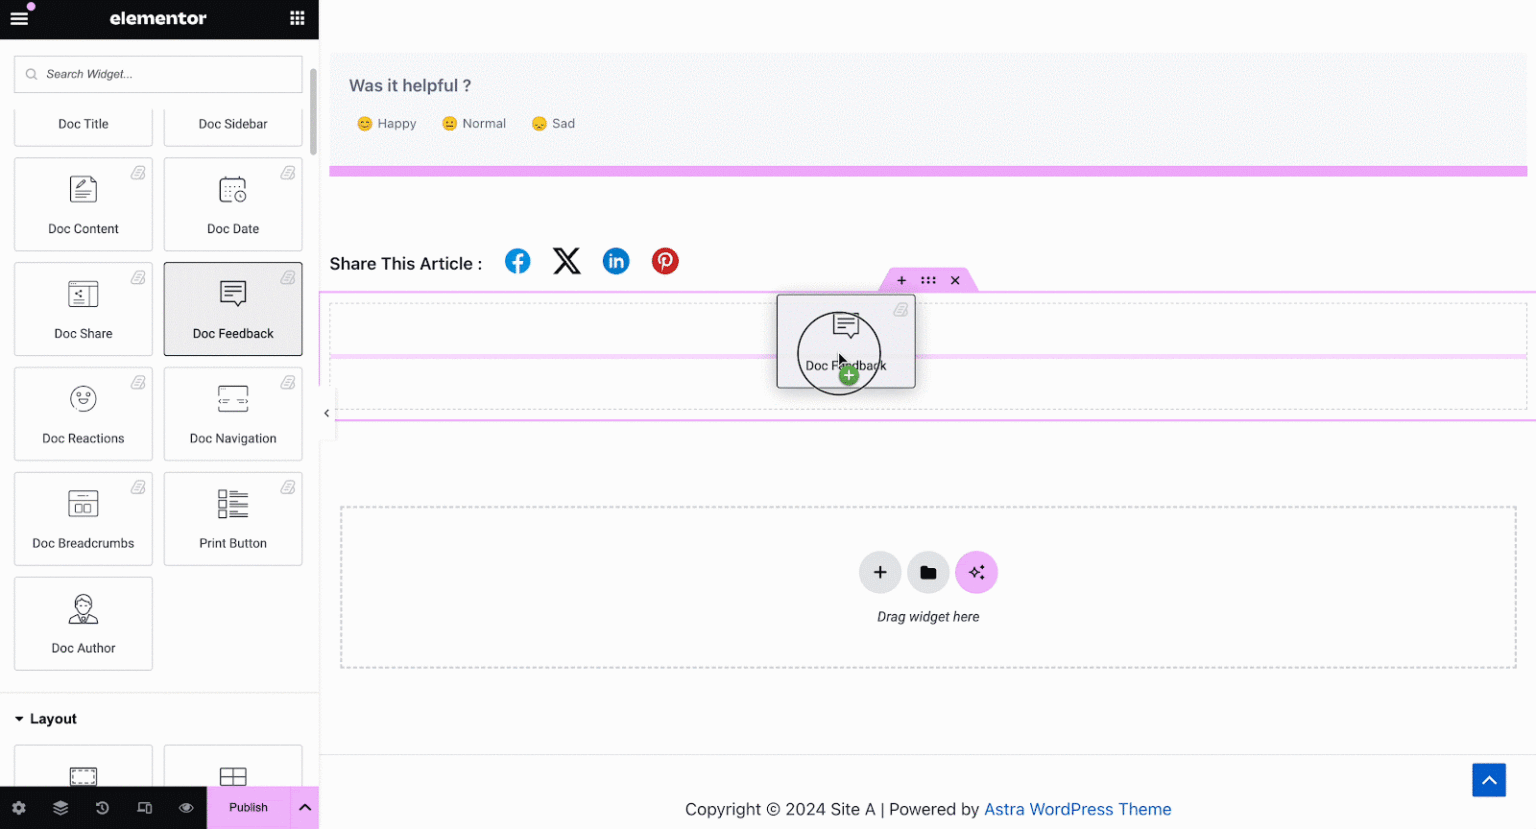This screenshot has height=829, width=1536.
Task: Collapse the left widget panel arrow
Action: tap(326, 412)
